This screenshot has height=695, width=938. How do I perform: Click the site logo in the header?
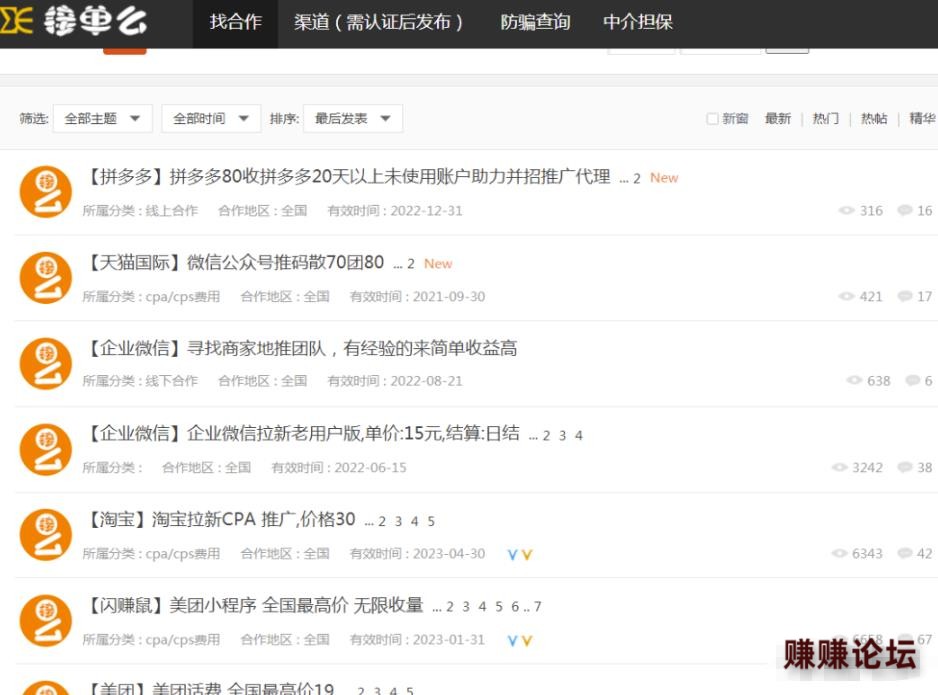coord(74,22)
